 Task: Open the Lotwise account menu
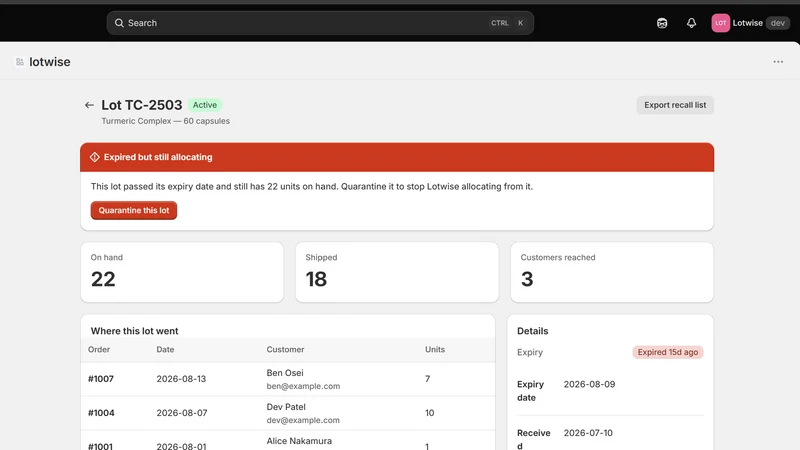(x=750, y=23)
